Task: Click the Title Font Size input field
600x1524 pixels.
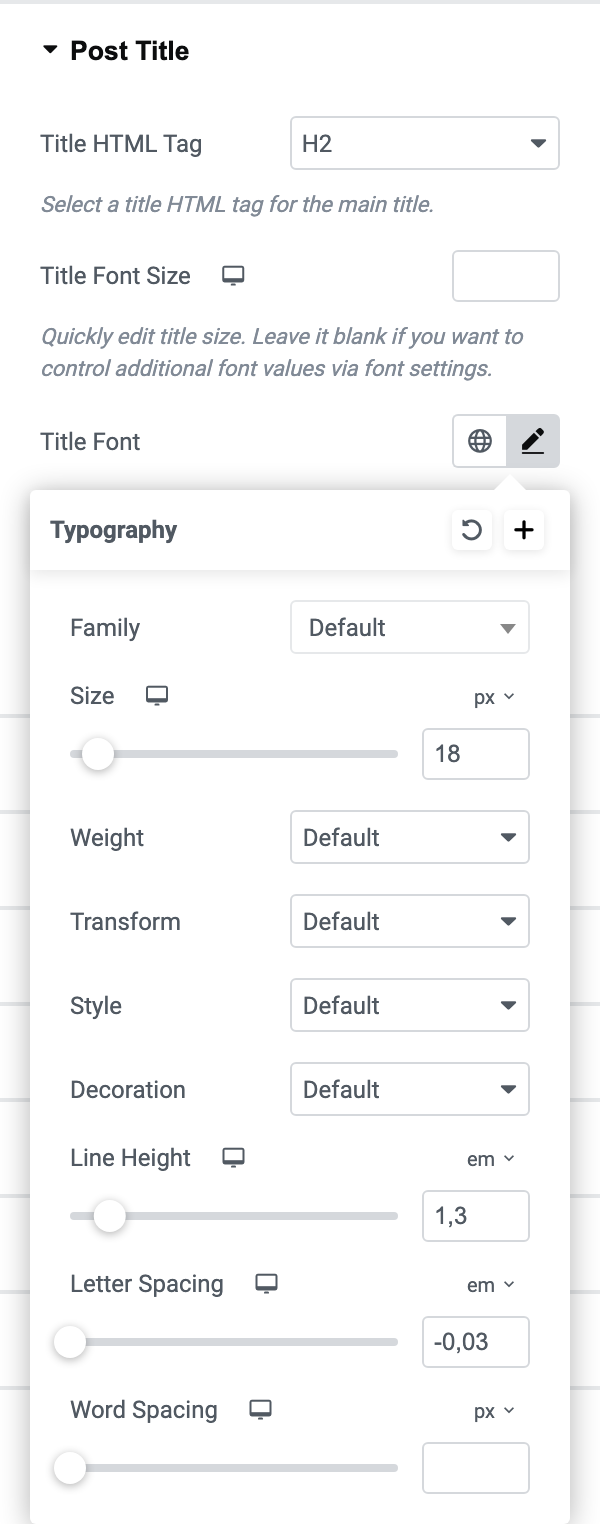Action: [x=506, y=276]
